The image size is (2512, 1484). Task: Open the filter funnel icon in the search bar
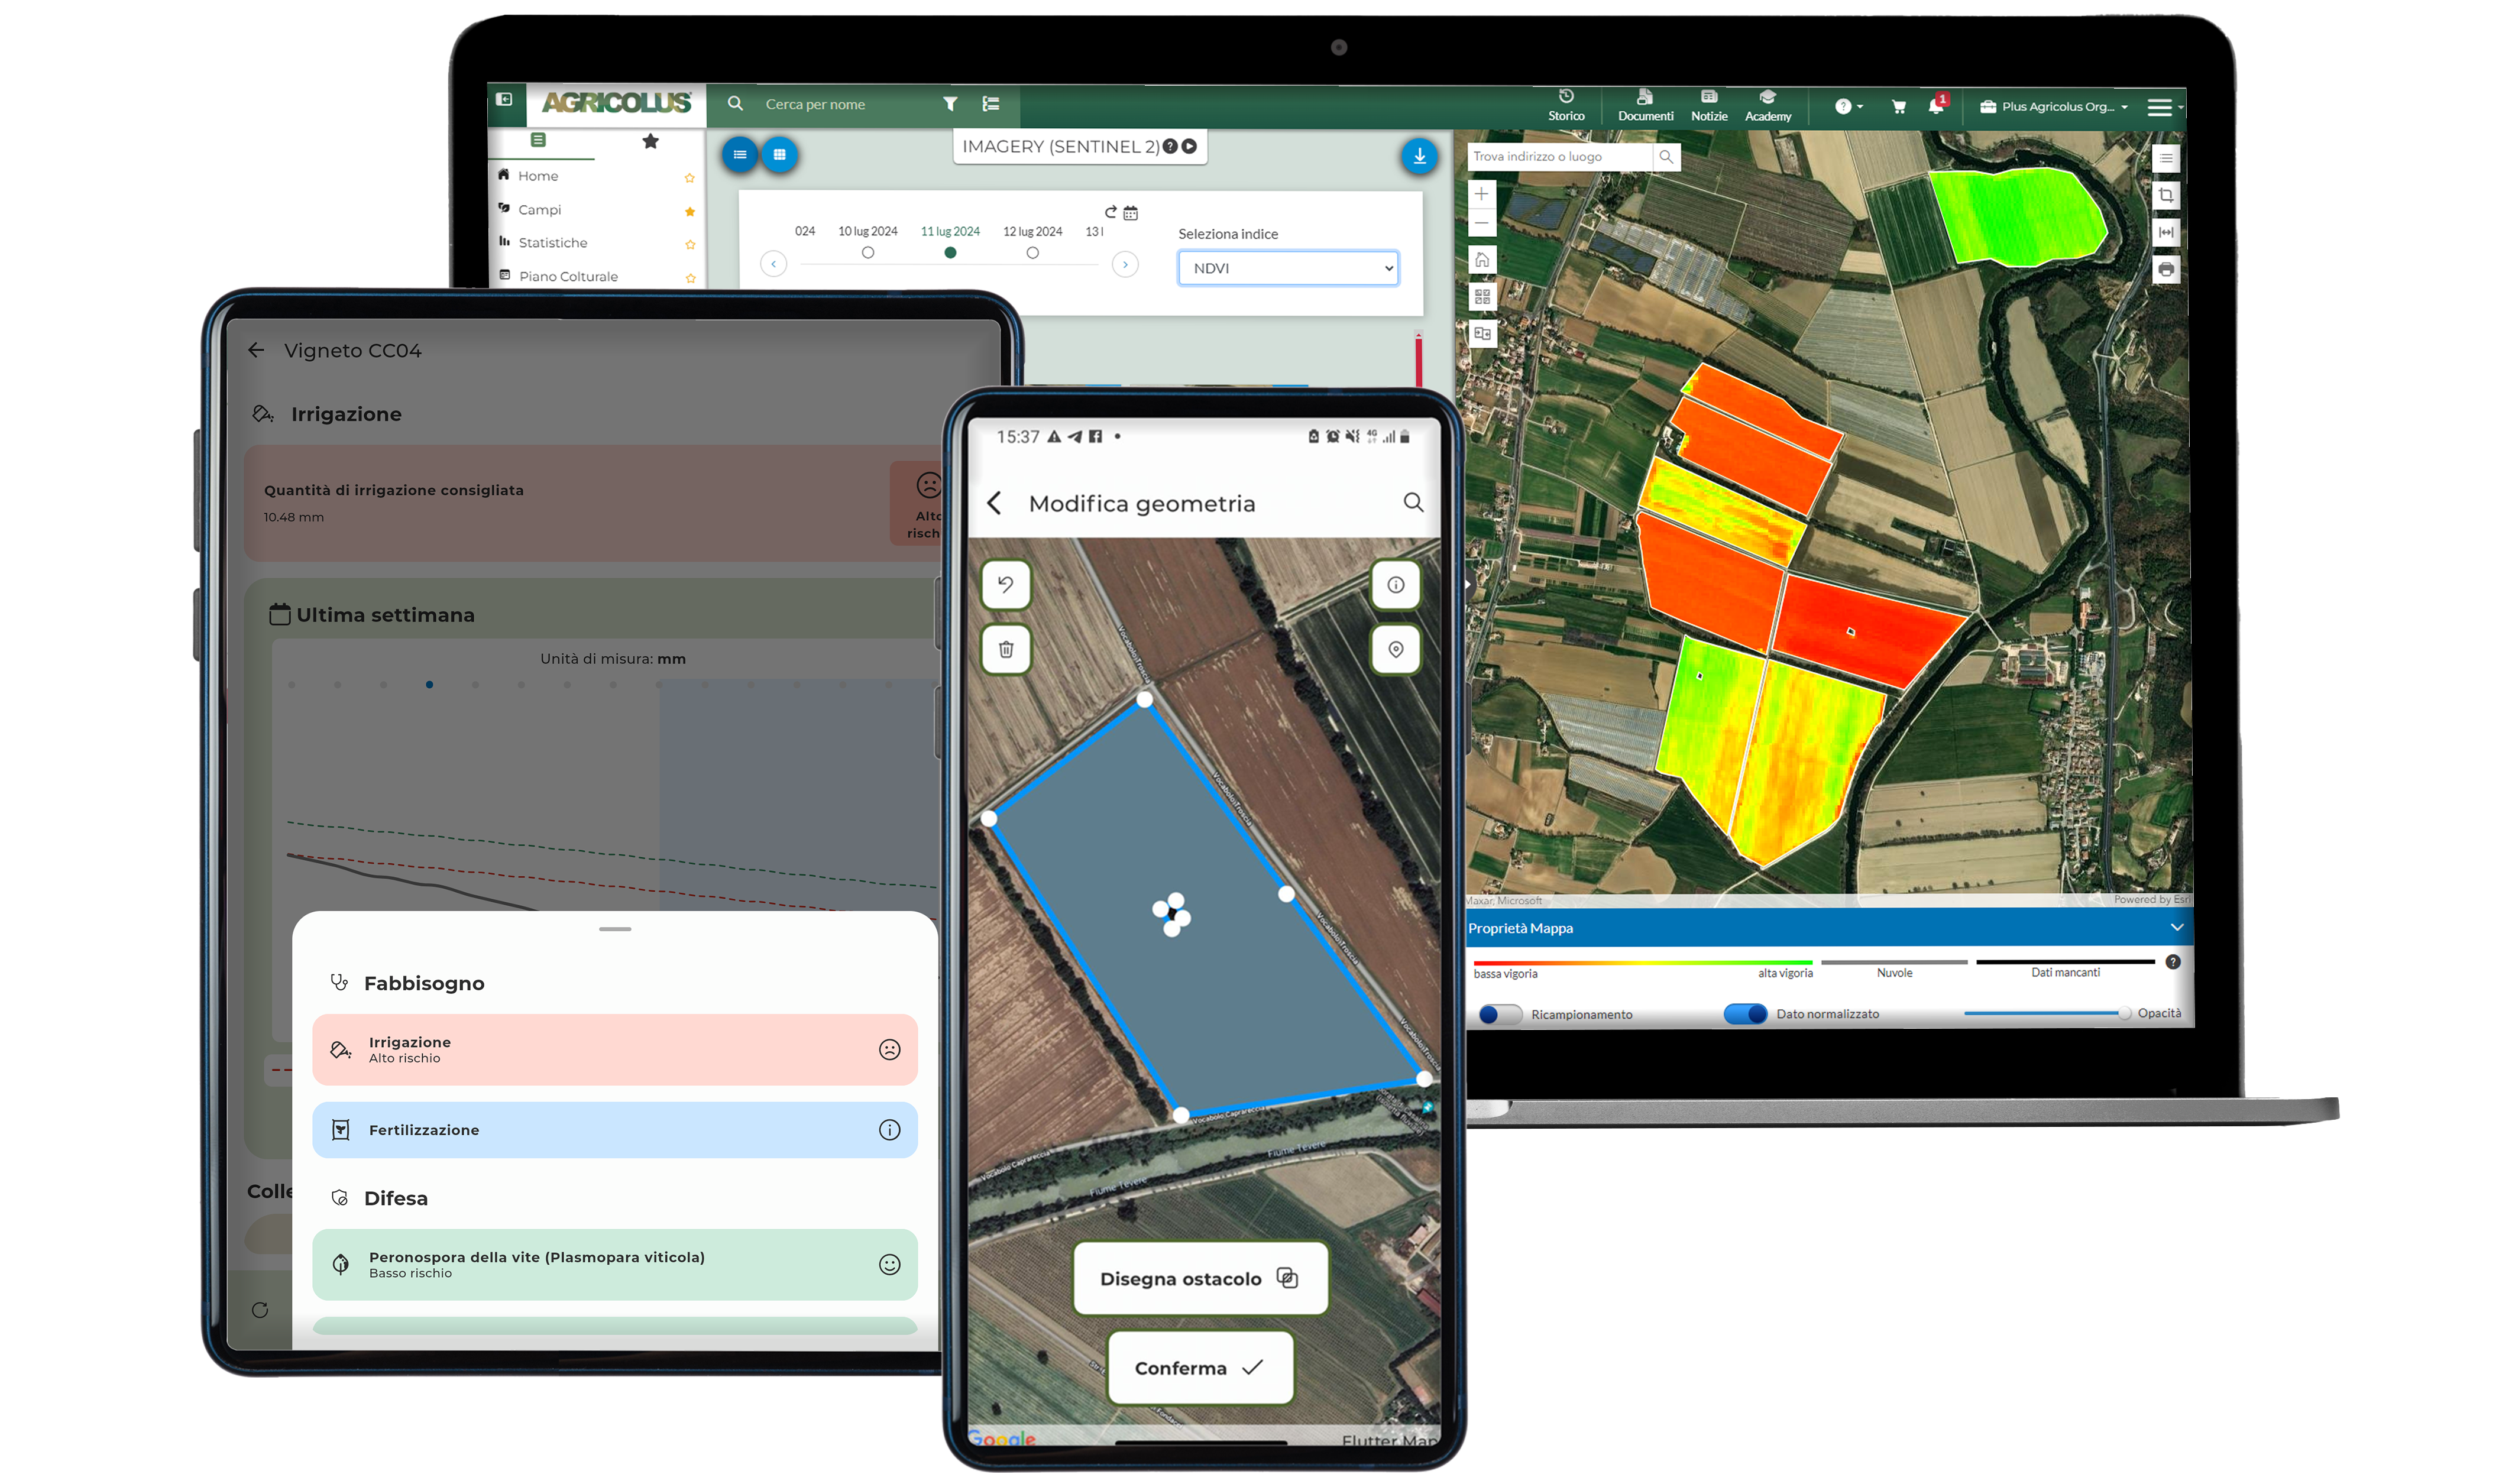tap(950, 104)
